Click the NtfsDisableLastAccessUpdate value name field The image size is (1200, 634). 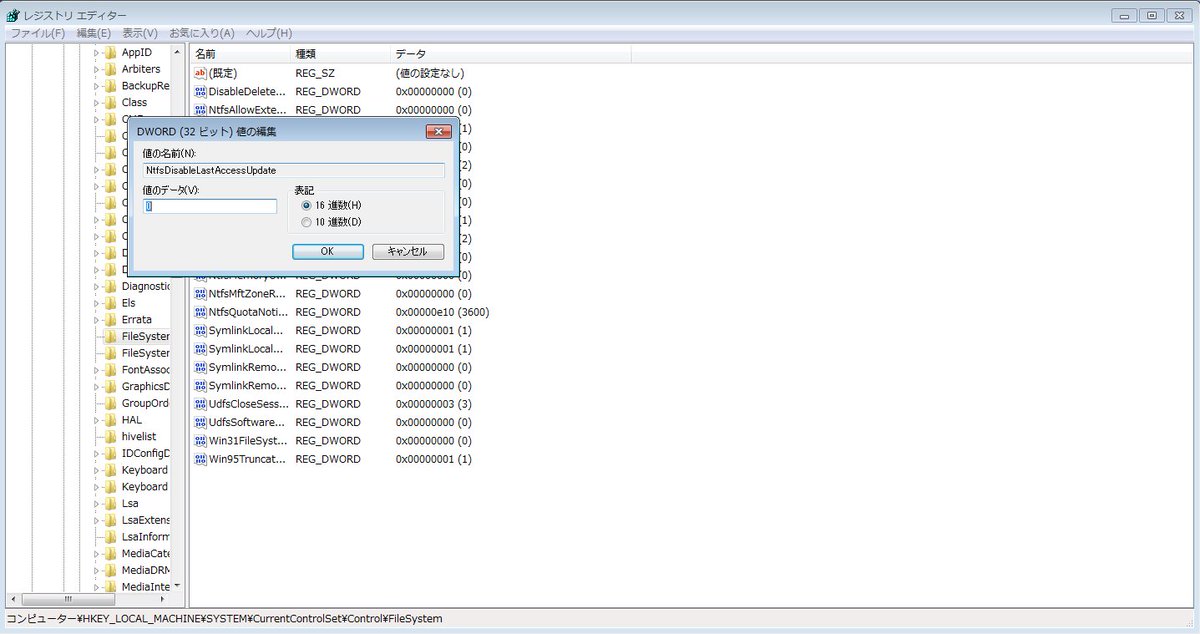click(293, 170)
